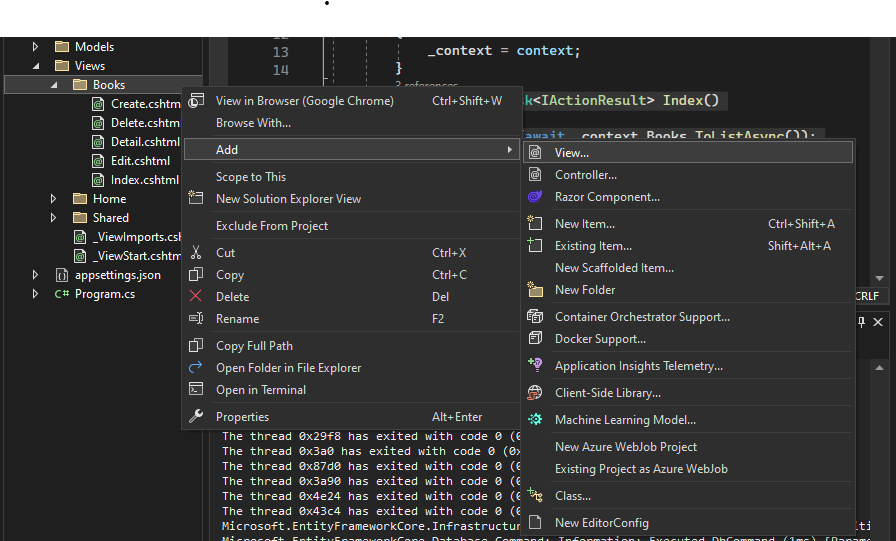Expand the appsettings.json node
Image resolution: width=896 pixels, height=541 pixels.
click(x=36, y=275)
